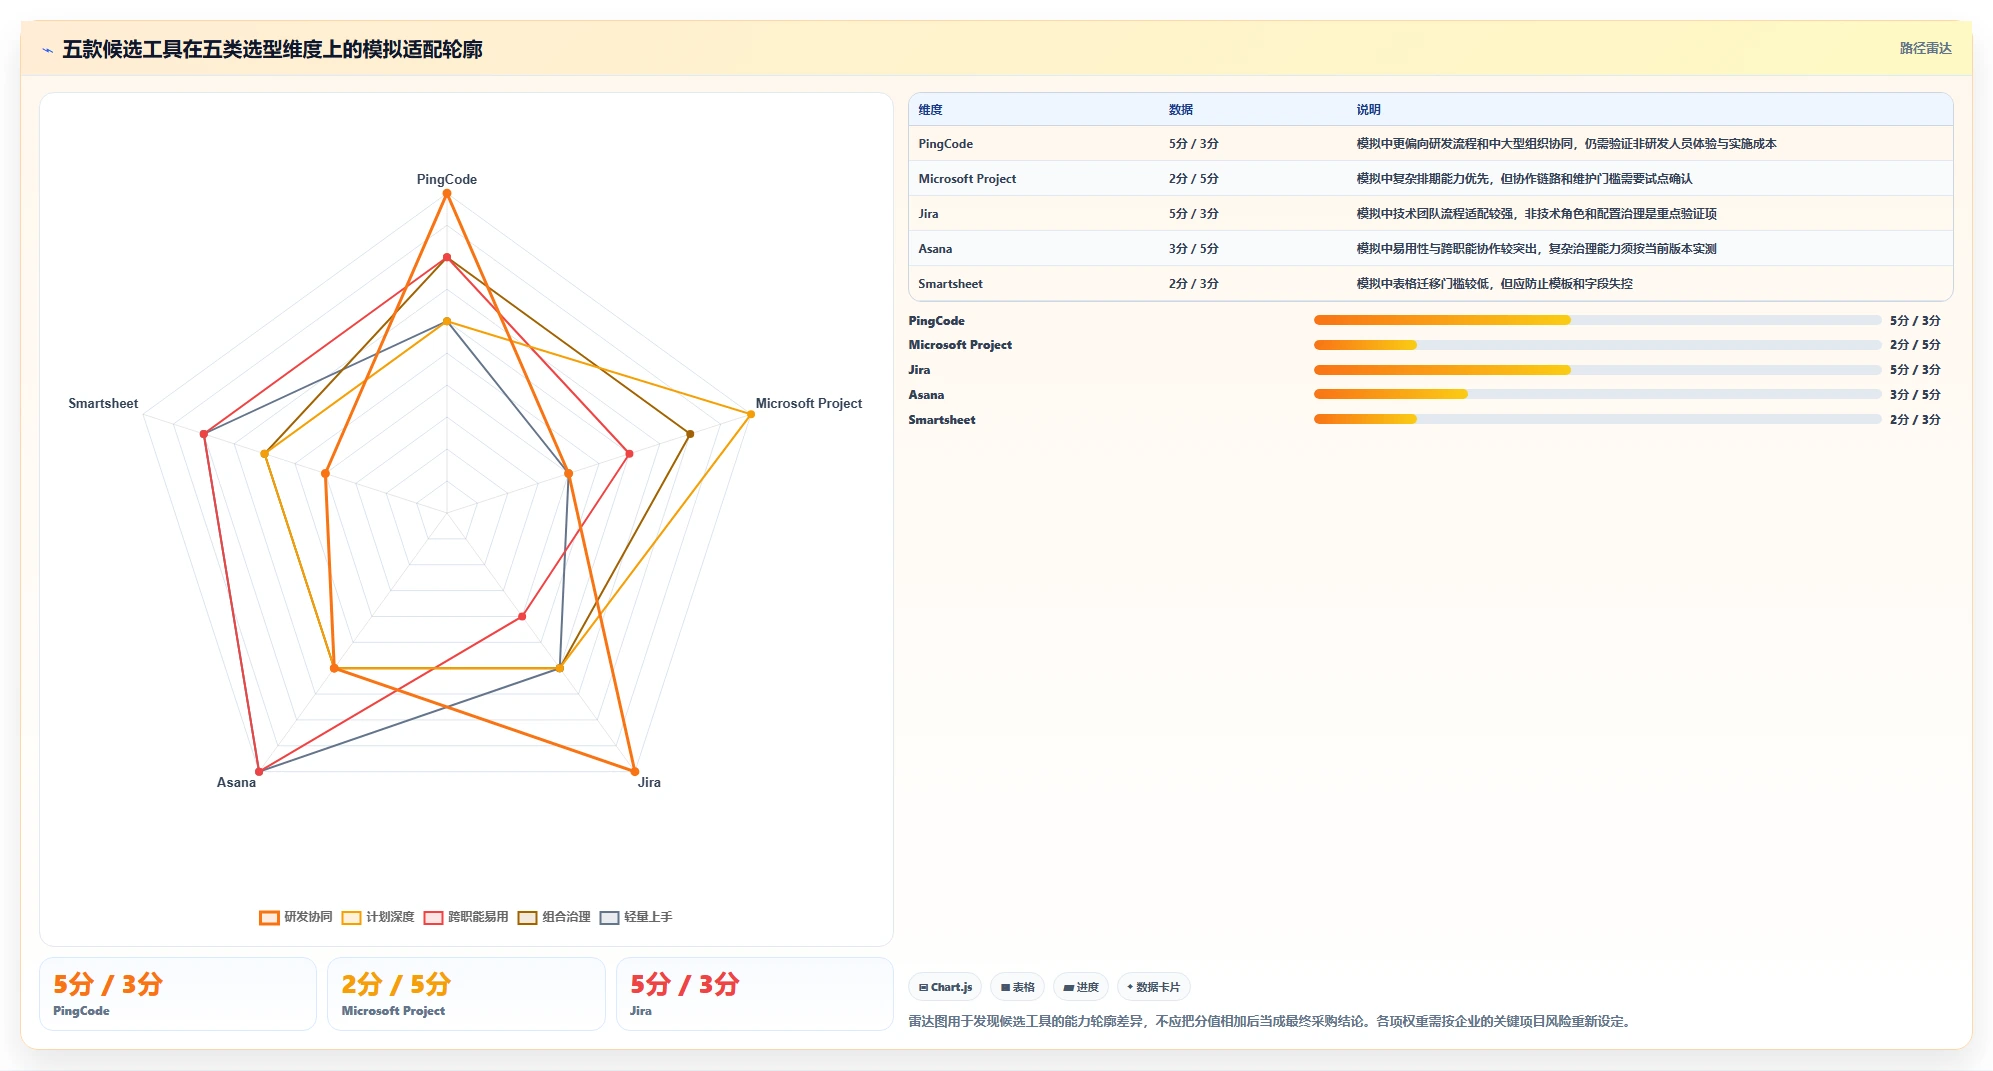Click the description 模拟中表格迁移门槛较低
Screen dimensions: 1993x1071
(1494, 284)
